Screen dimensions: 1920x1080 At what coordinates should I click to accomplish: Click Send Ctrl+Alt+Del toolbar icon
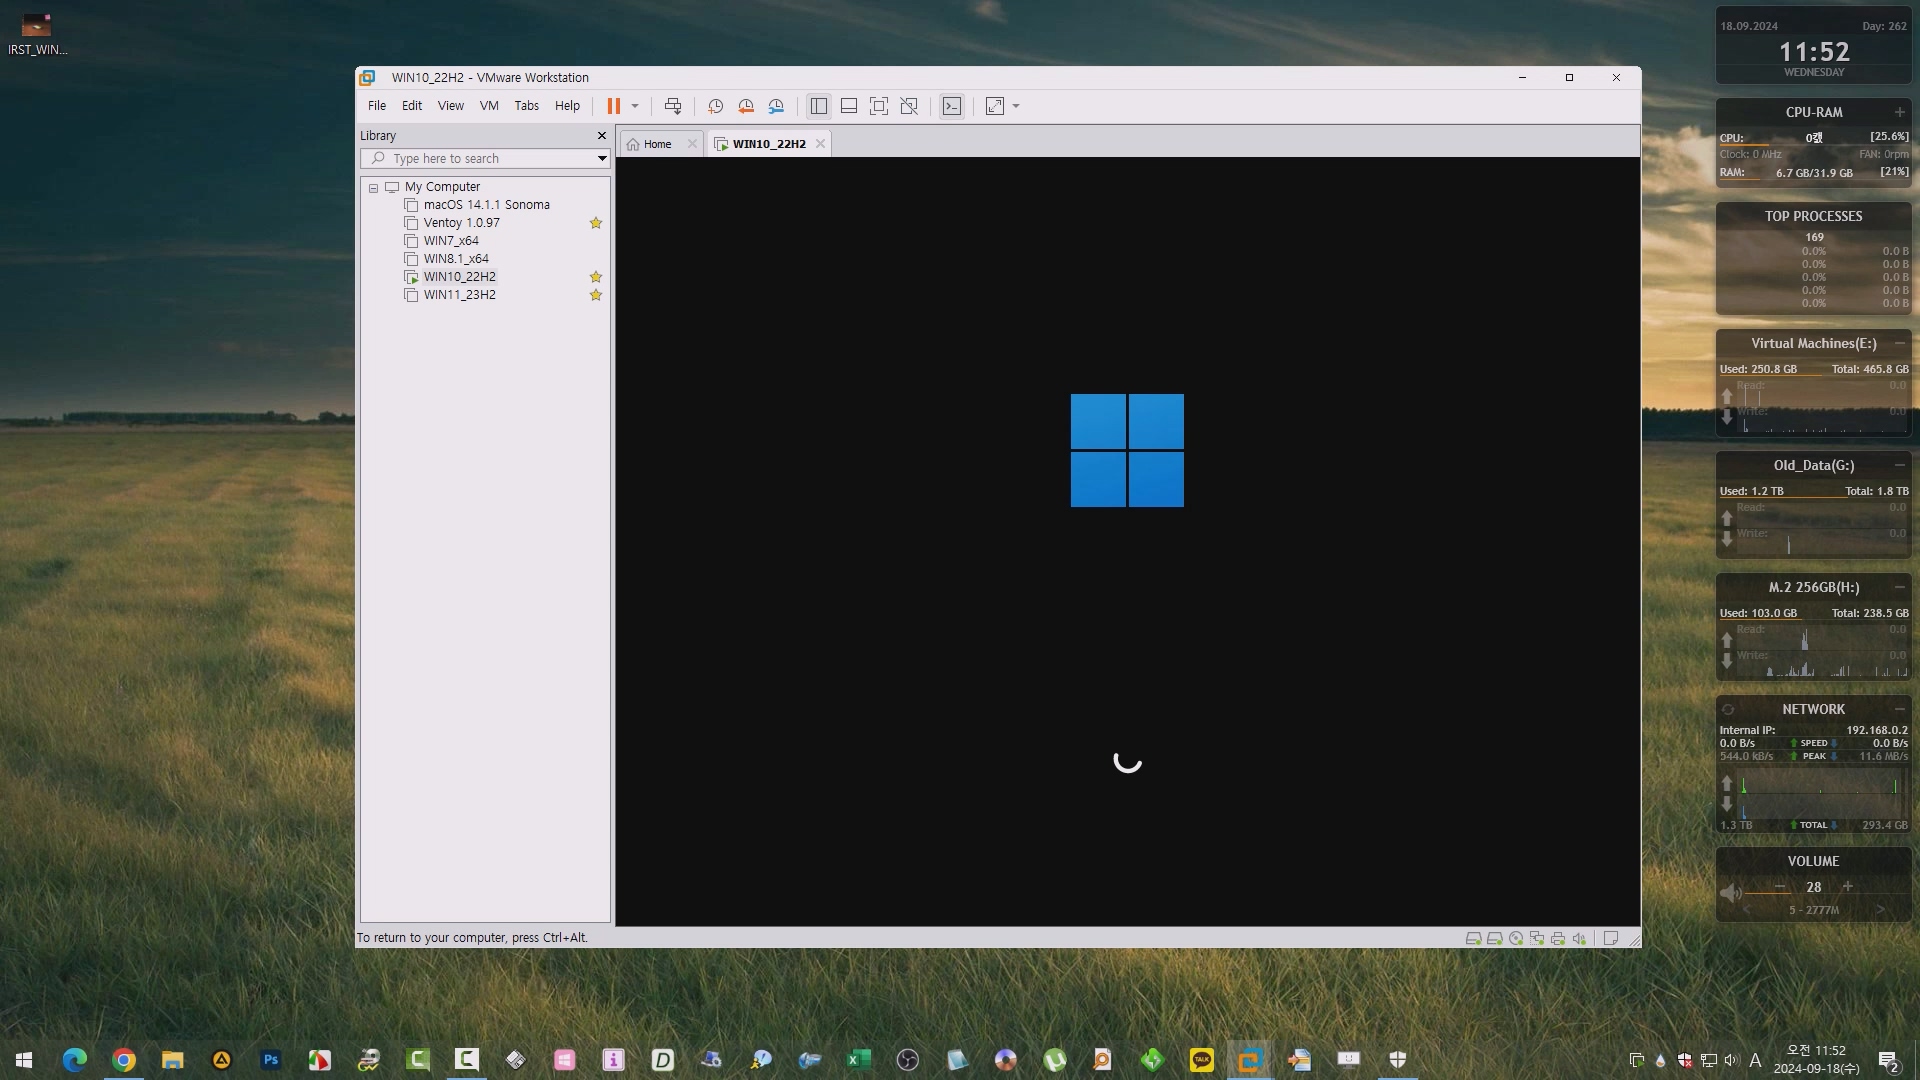(x=673, y=106)
